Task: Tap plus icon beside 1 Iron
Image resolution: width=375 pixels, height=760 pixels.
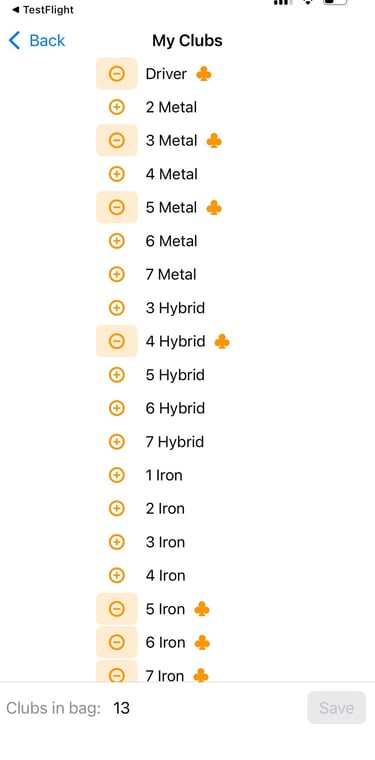Action: [x=116, y=475]
